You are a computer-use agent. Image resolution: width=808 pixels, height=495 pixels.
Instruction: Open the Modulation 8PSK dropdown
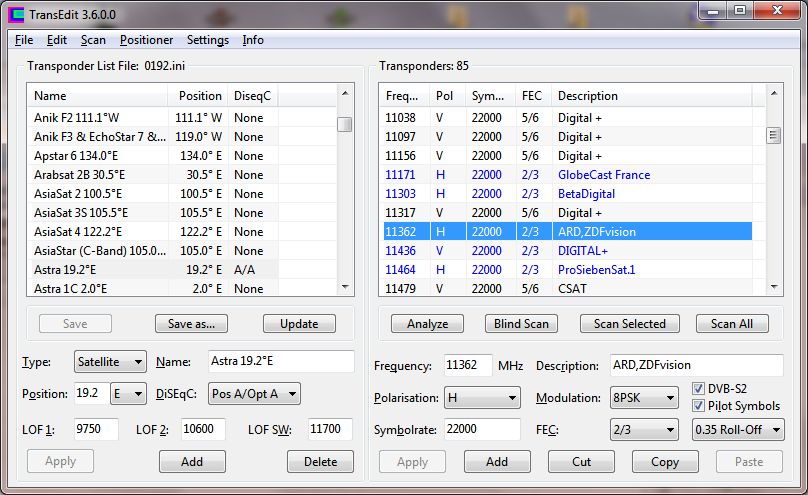644,398
